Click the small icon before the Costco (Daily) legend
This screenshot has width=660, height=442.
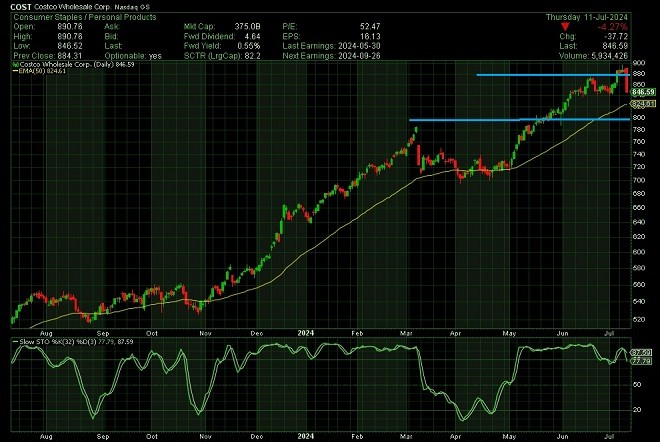coord(16,64)
